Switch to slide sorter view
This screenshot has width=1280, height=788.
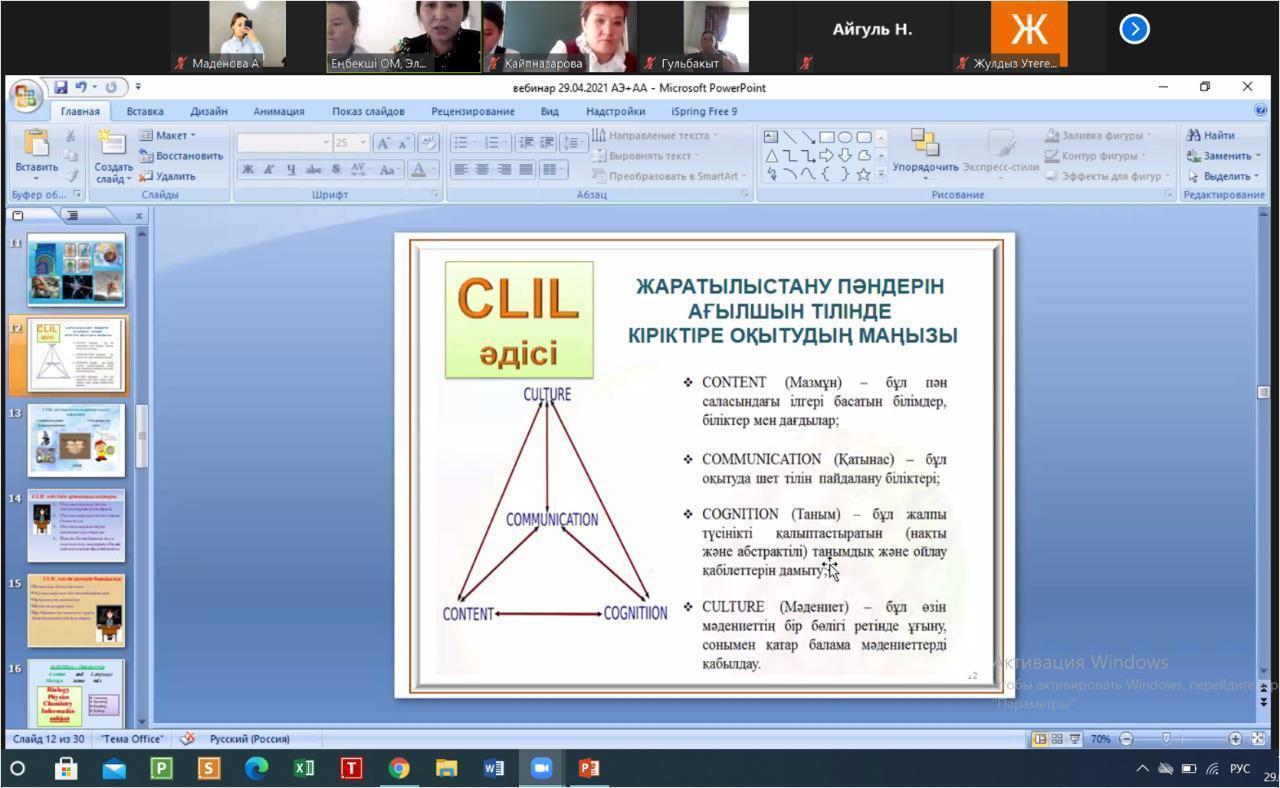click(x=1057, y=739)
